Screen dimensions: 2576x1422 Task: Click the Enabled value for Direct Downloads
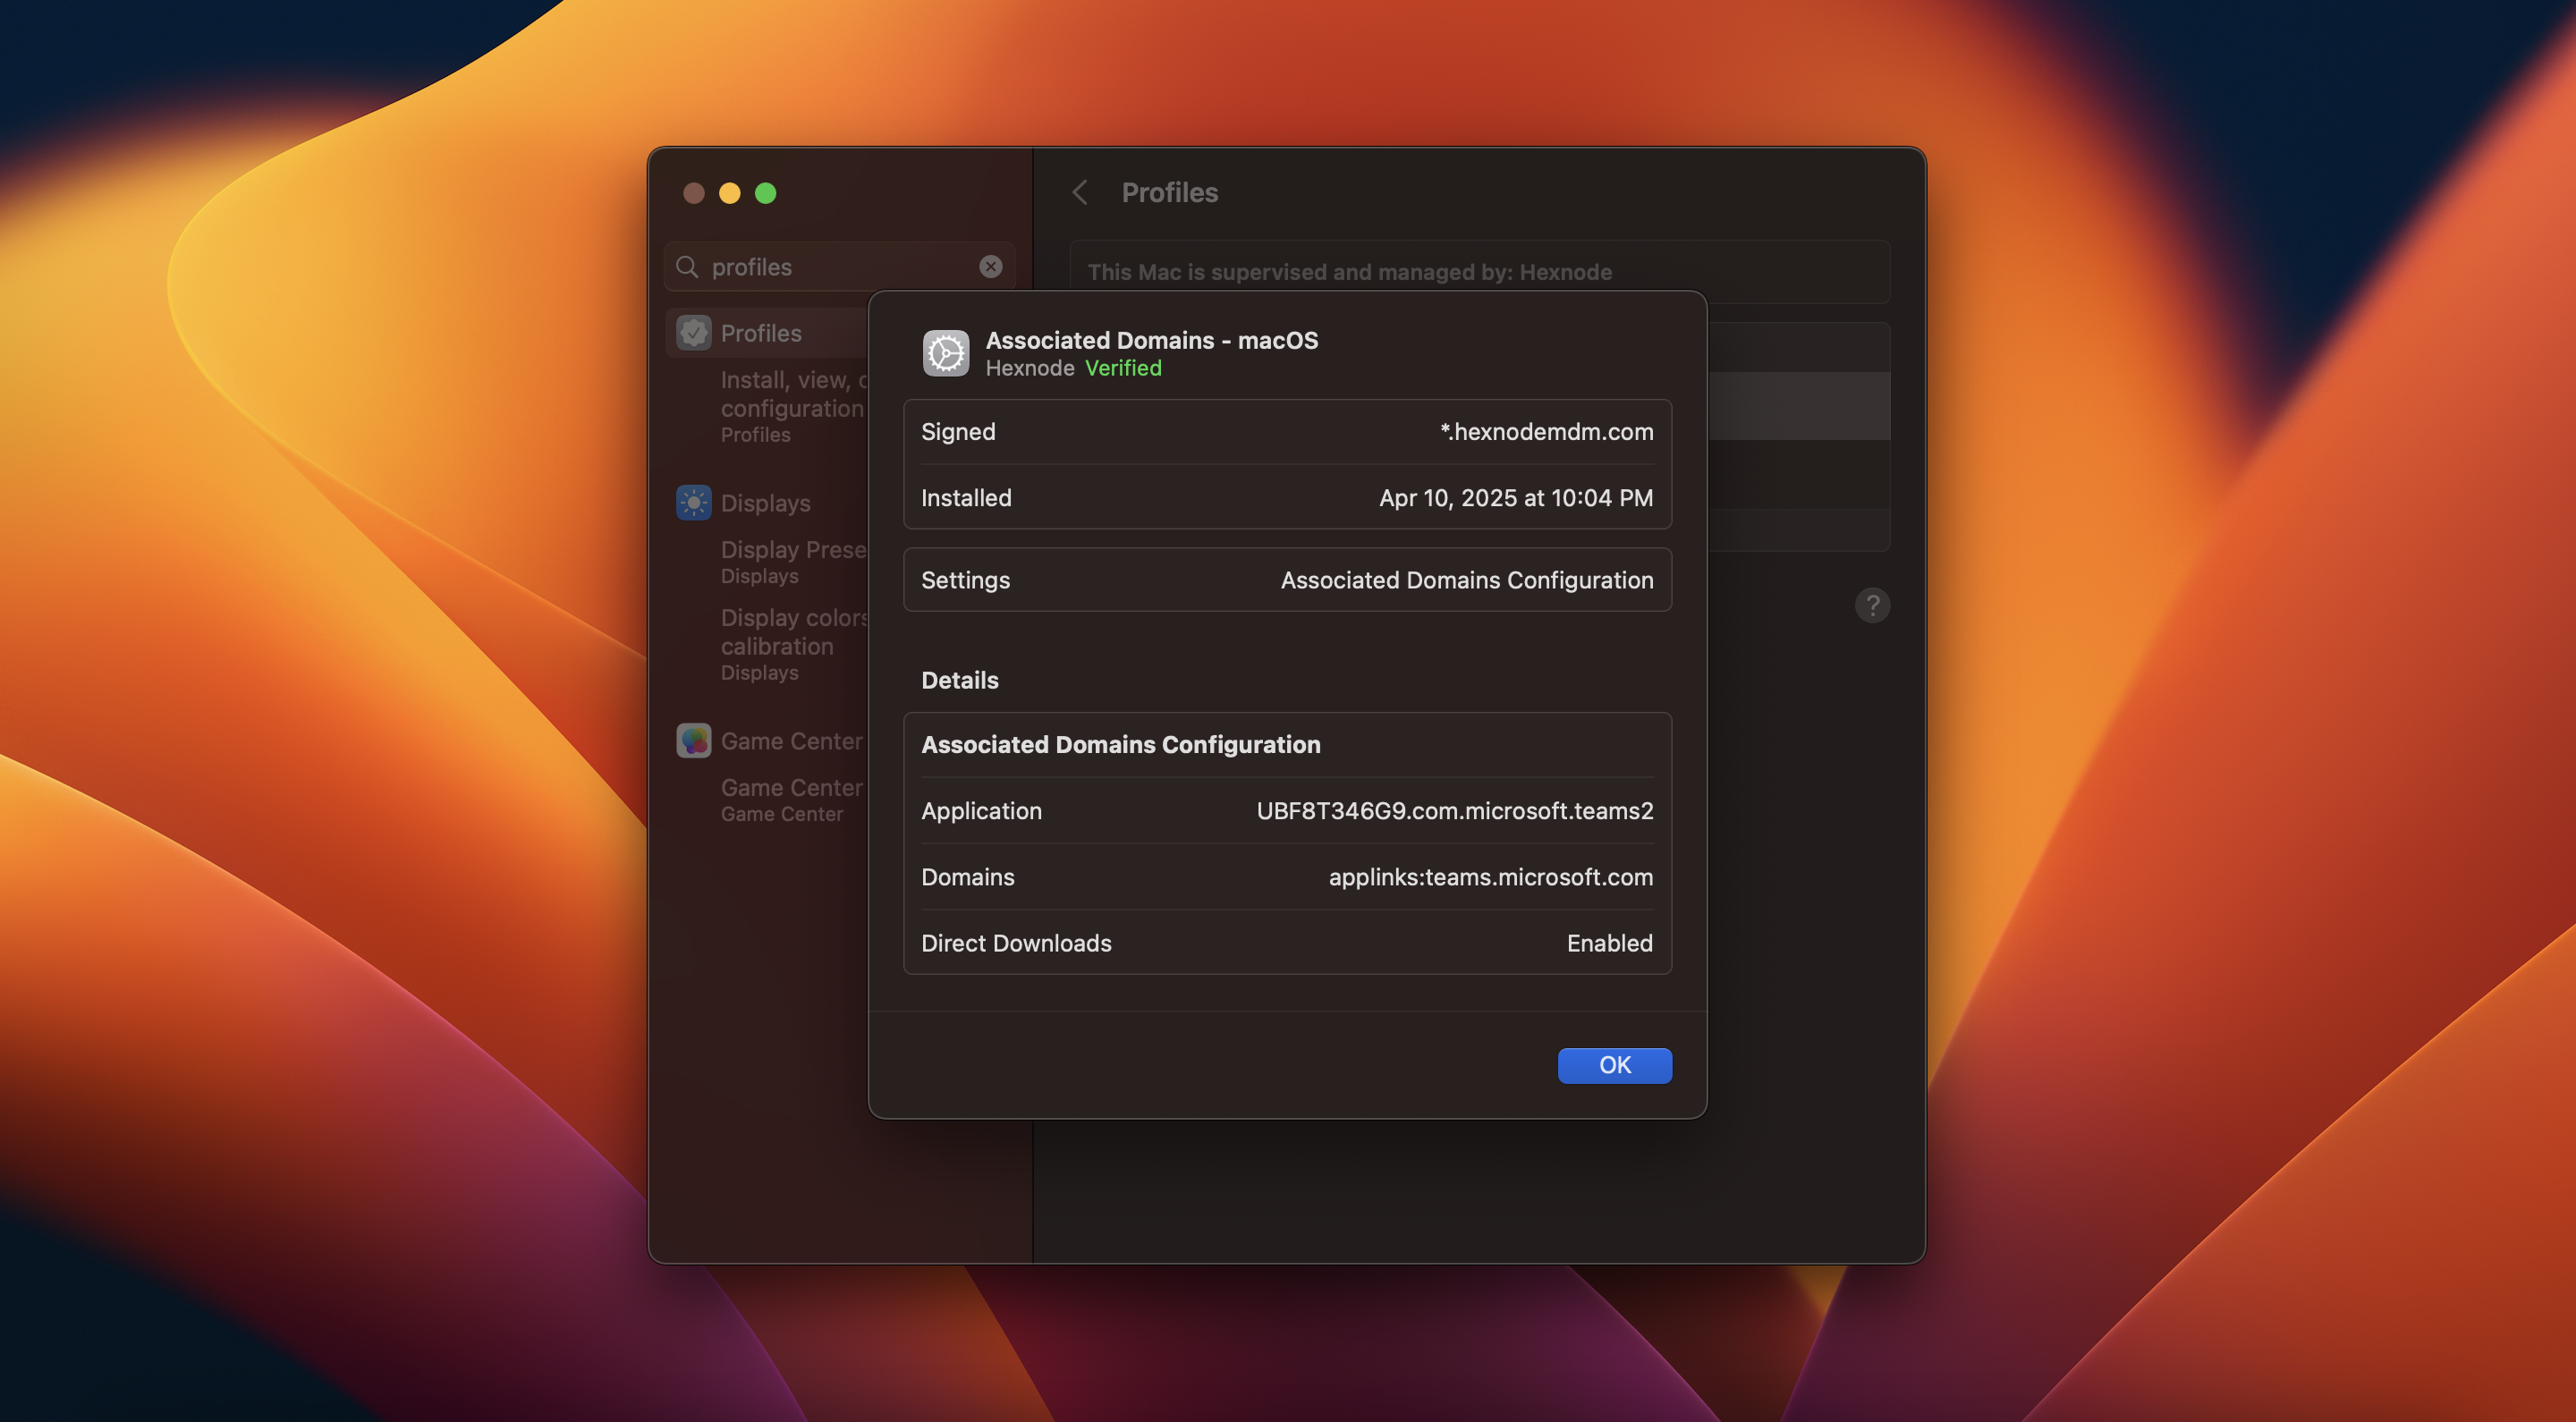[1610, 943]
